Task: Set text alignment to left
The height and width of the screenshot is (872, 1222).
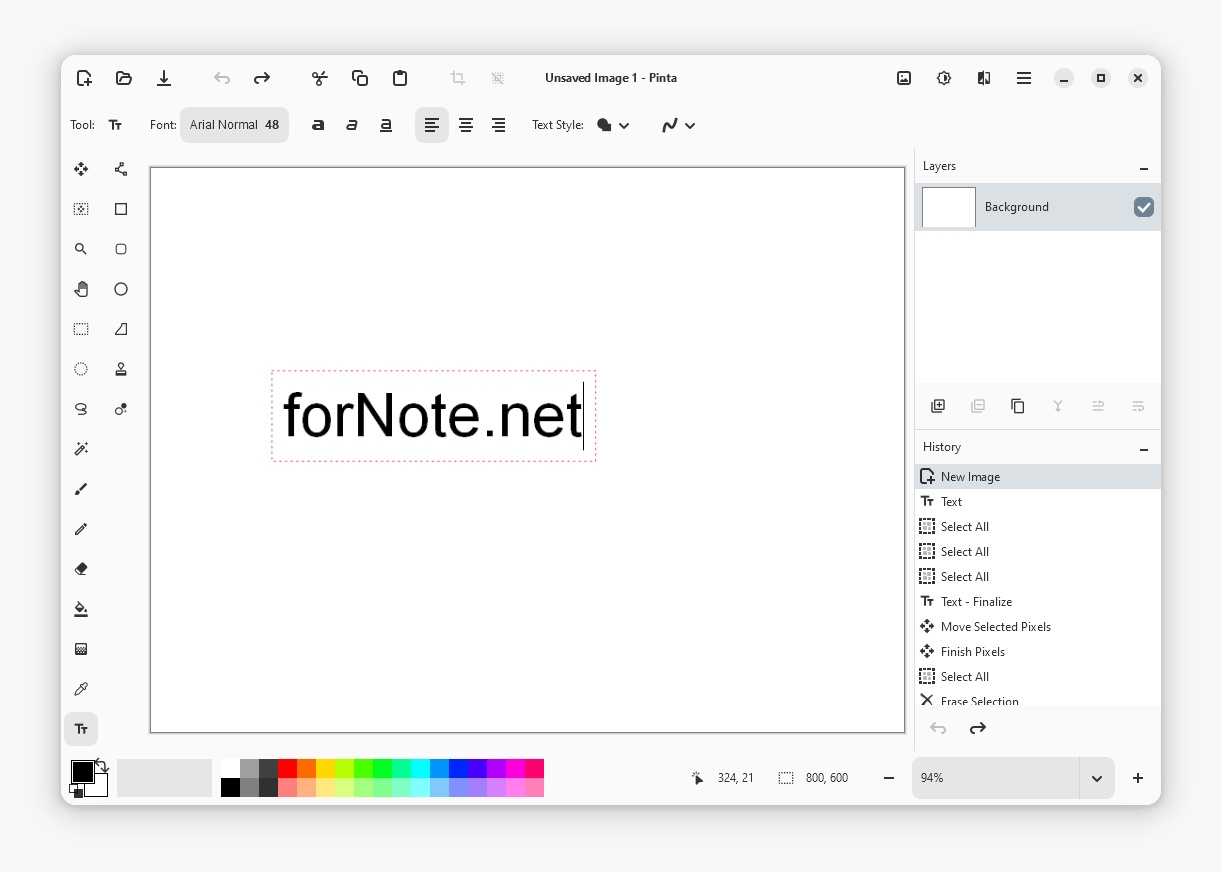Action: coord(432,125)
